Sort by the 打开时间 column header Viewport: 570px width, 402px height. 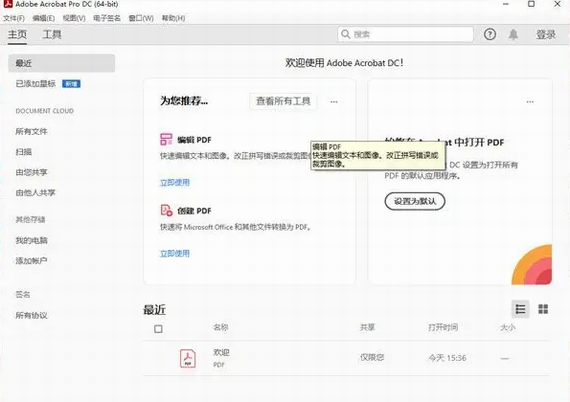point(443,327)
